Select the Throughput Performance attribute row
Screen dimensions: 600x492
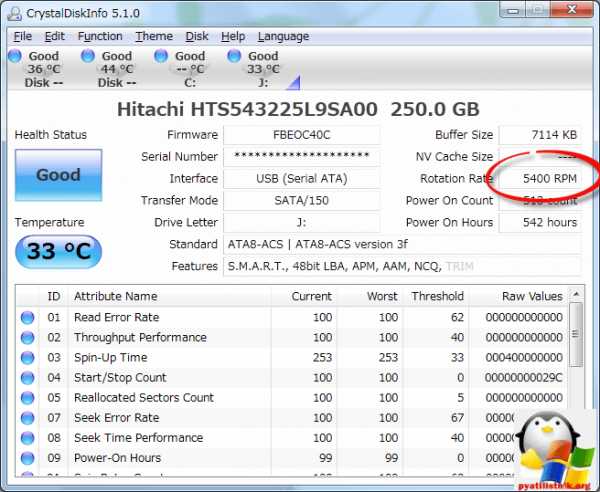292,337
